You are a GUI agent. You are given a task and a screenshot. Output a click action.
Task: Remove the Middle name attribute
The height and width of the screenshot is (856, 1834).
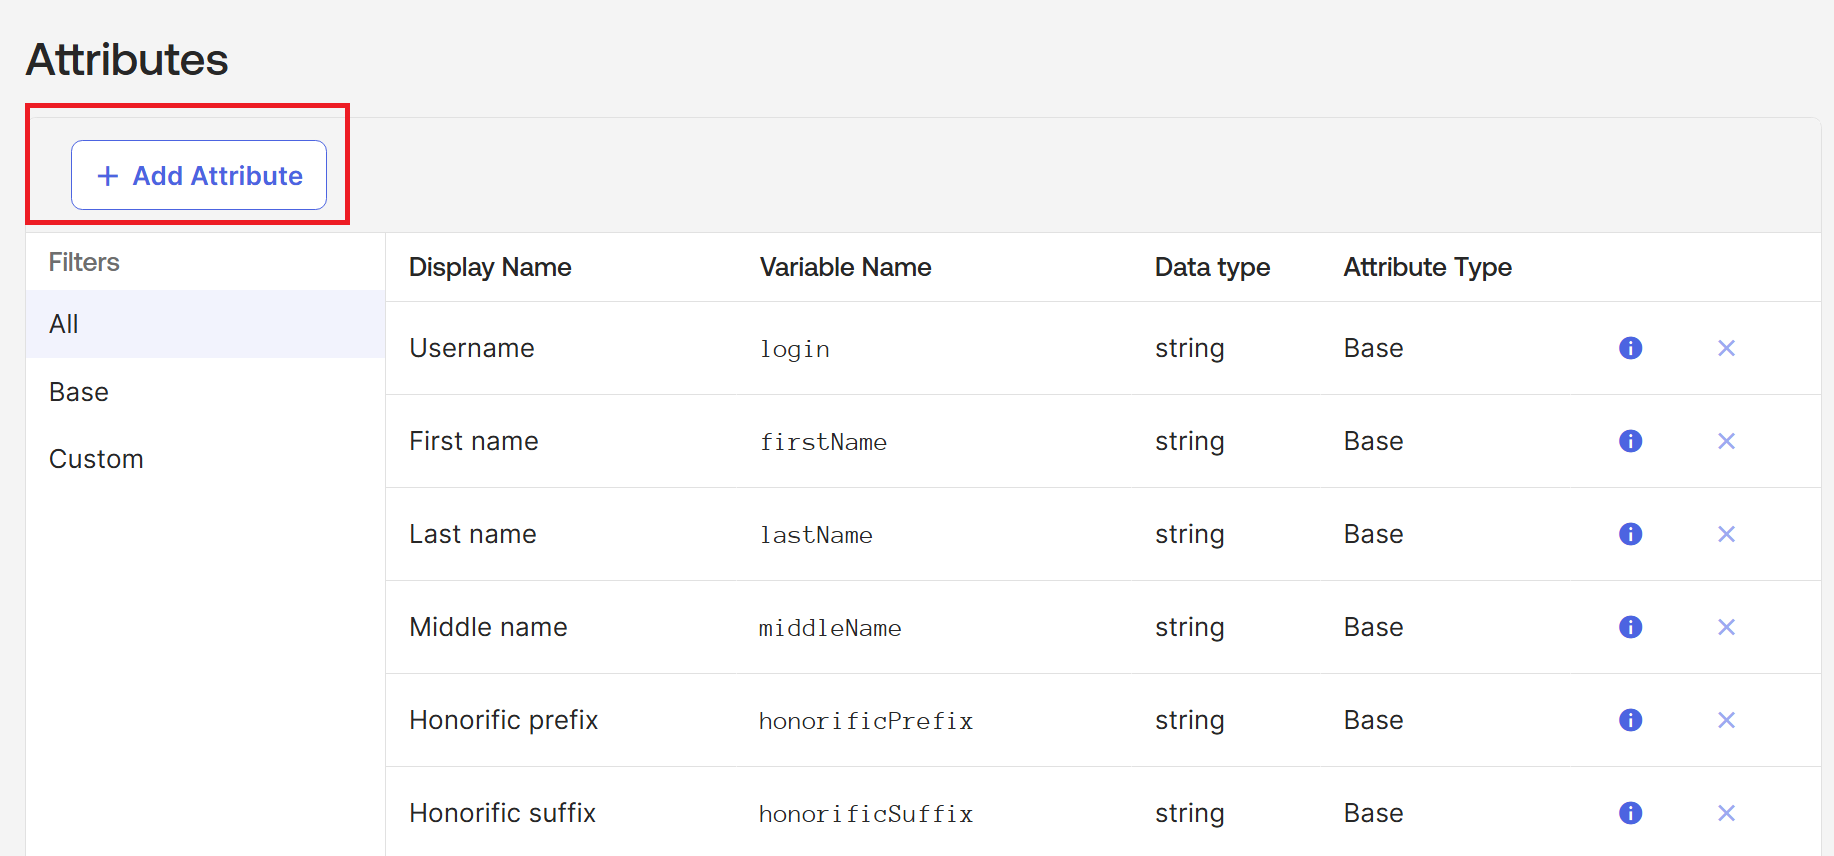pos(1726,627)
